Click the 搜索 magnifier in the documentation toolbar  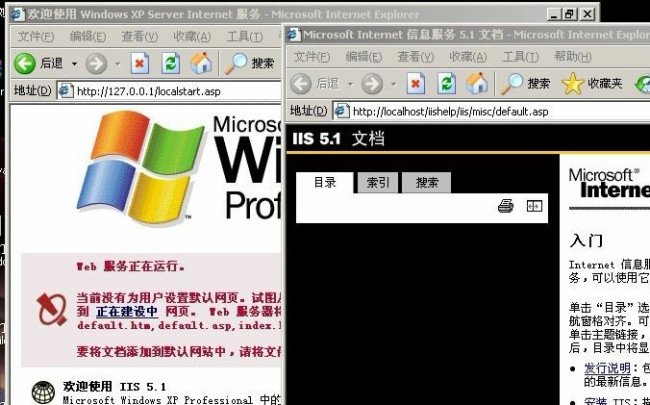click(x=513, y=83)
